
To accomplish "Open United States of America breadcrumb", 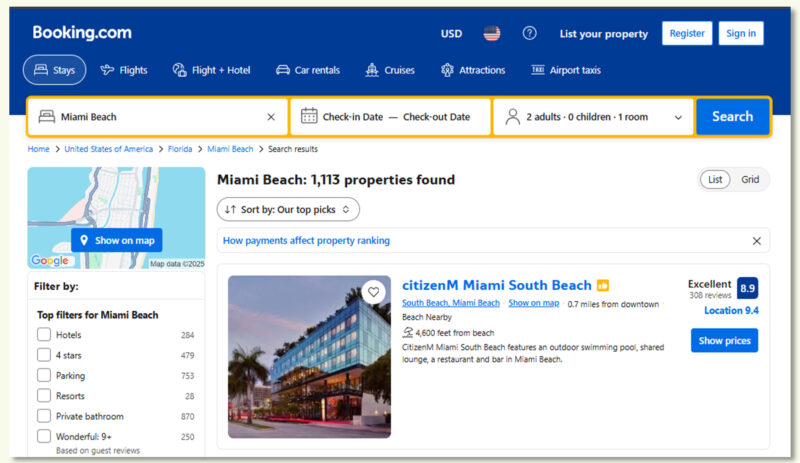I will [108, 149].
